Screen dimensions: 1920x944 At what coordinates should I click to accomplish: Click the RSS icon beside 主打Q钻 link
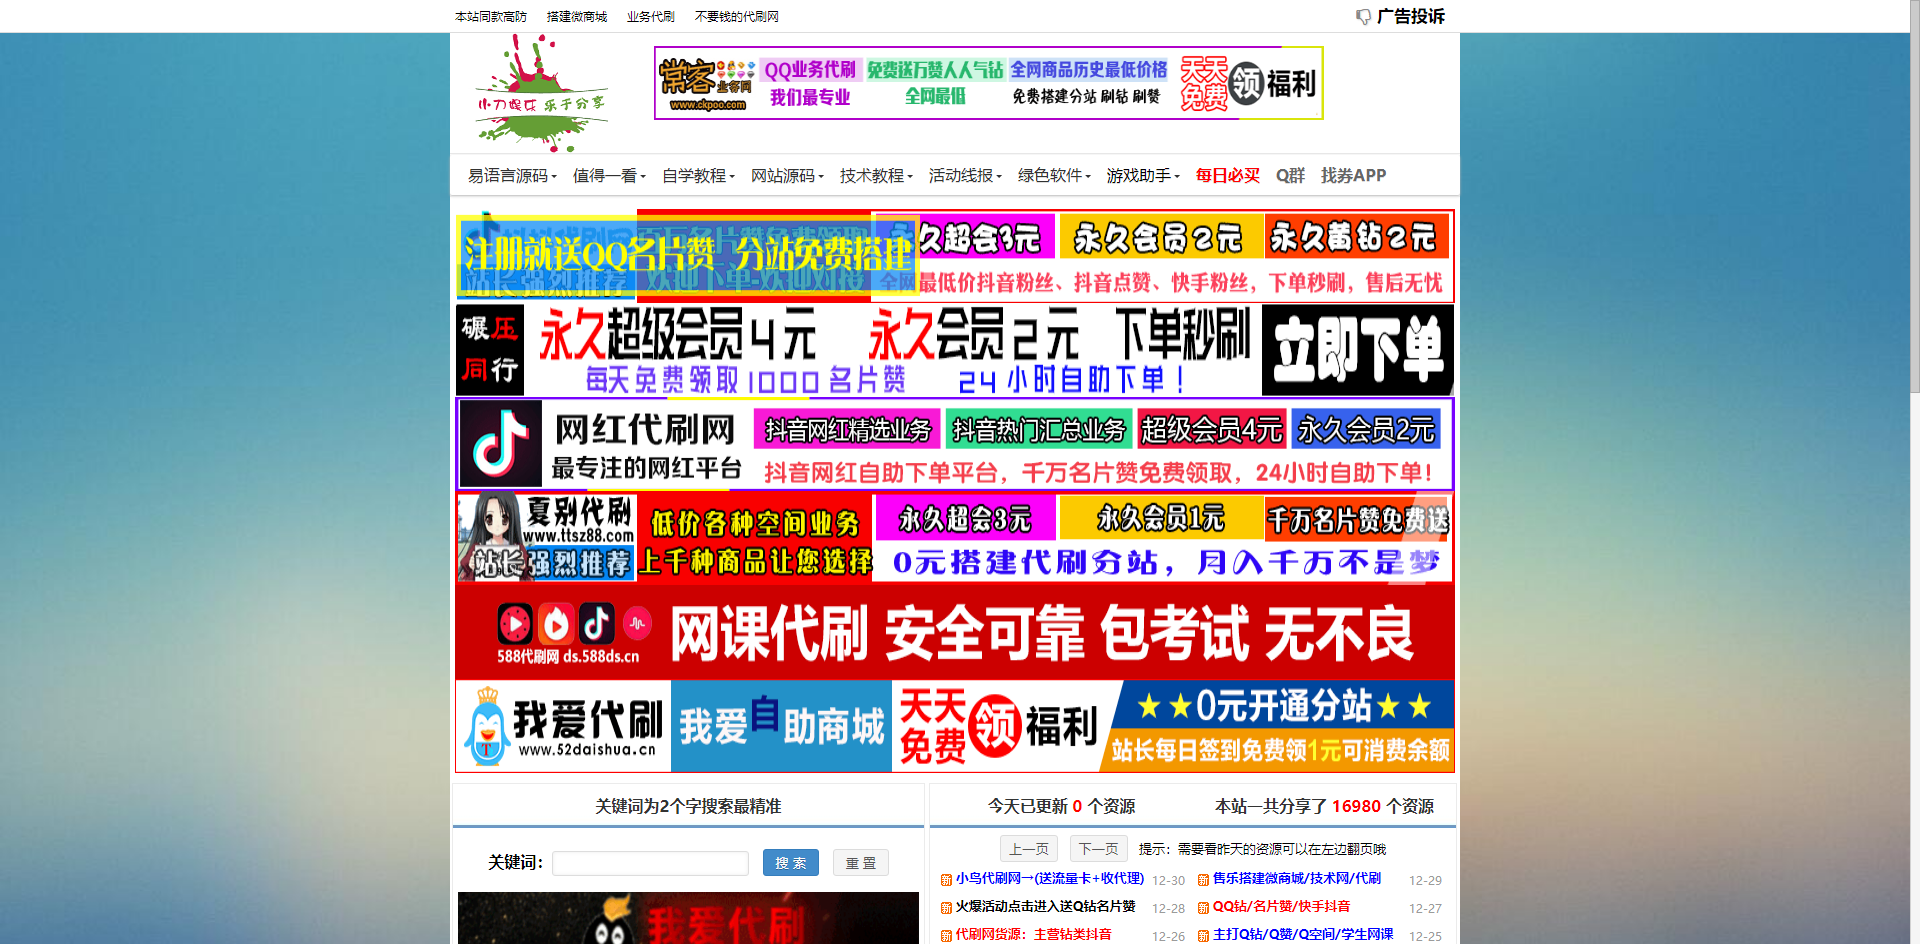[x=1203, y=936]
